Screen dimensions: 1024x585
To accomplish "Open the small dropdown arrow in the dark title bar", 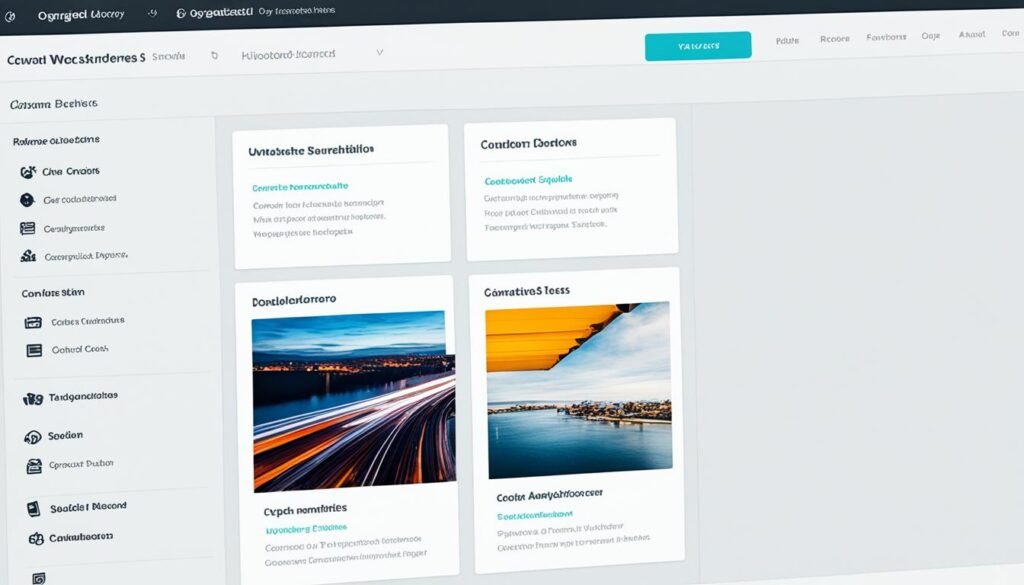I will pyautogui.click(x=152, y=14).
